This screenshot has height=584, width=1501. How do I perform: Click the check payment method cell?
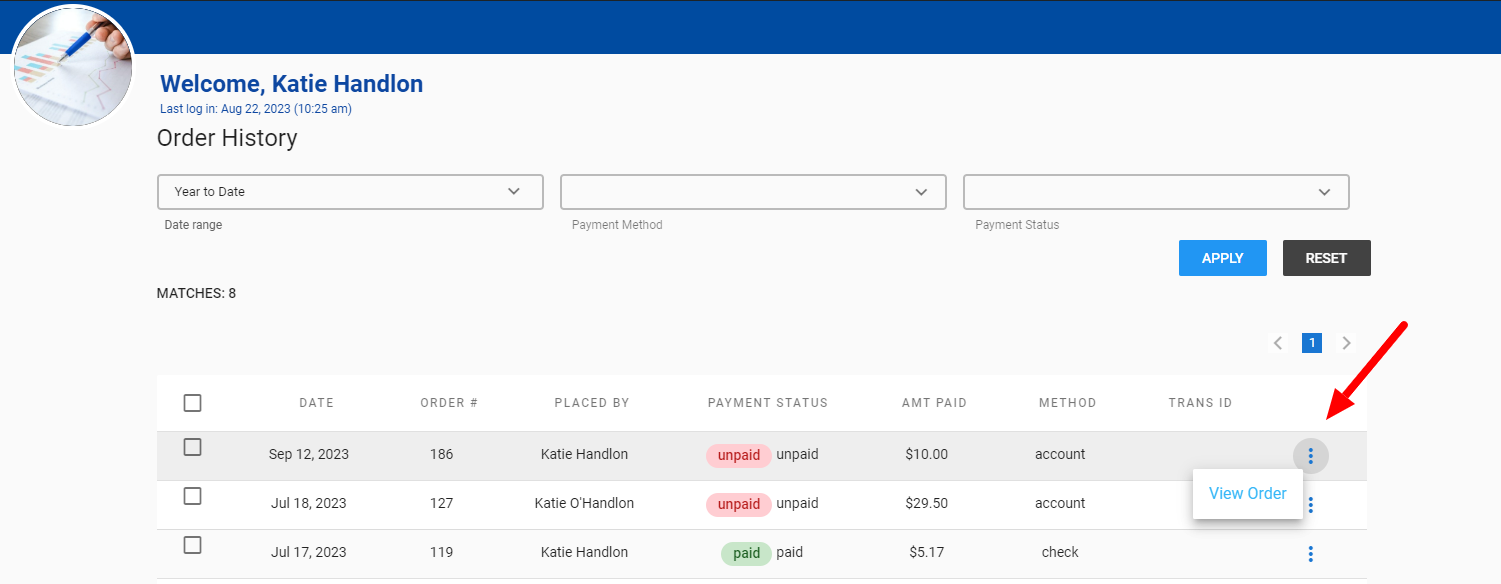[1060, 552]
